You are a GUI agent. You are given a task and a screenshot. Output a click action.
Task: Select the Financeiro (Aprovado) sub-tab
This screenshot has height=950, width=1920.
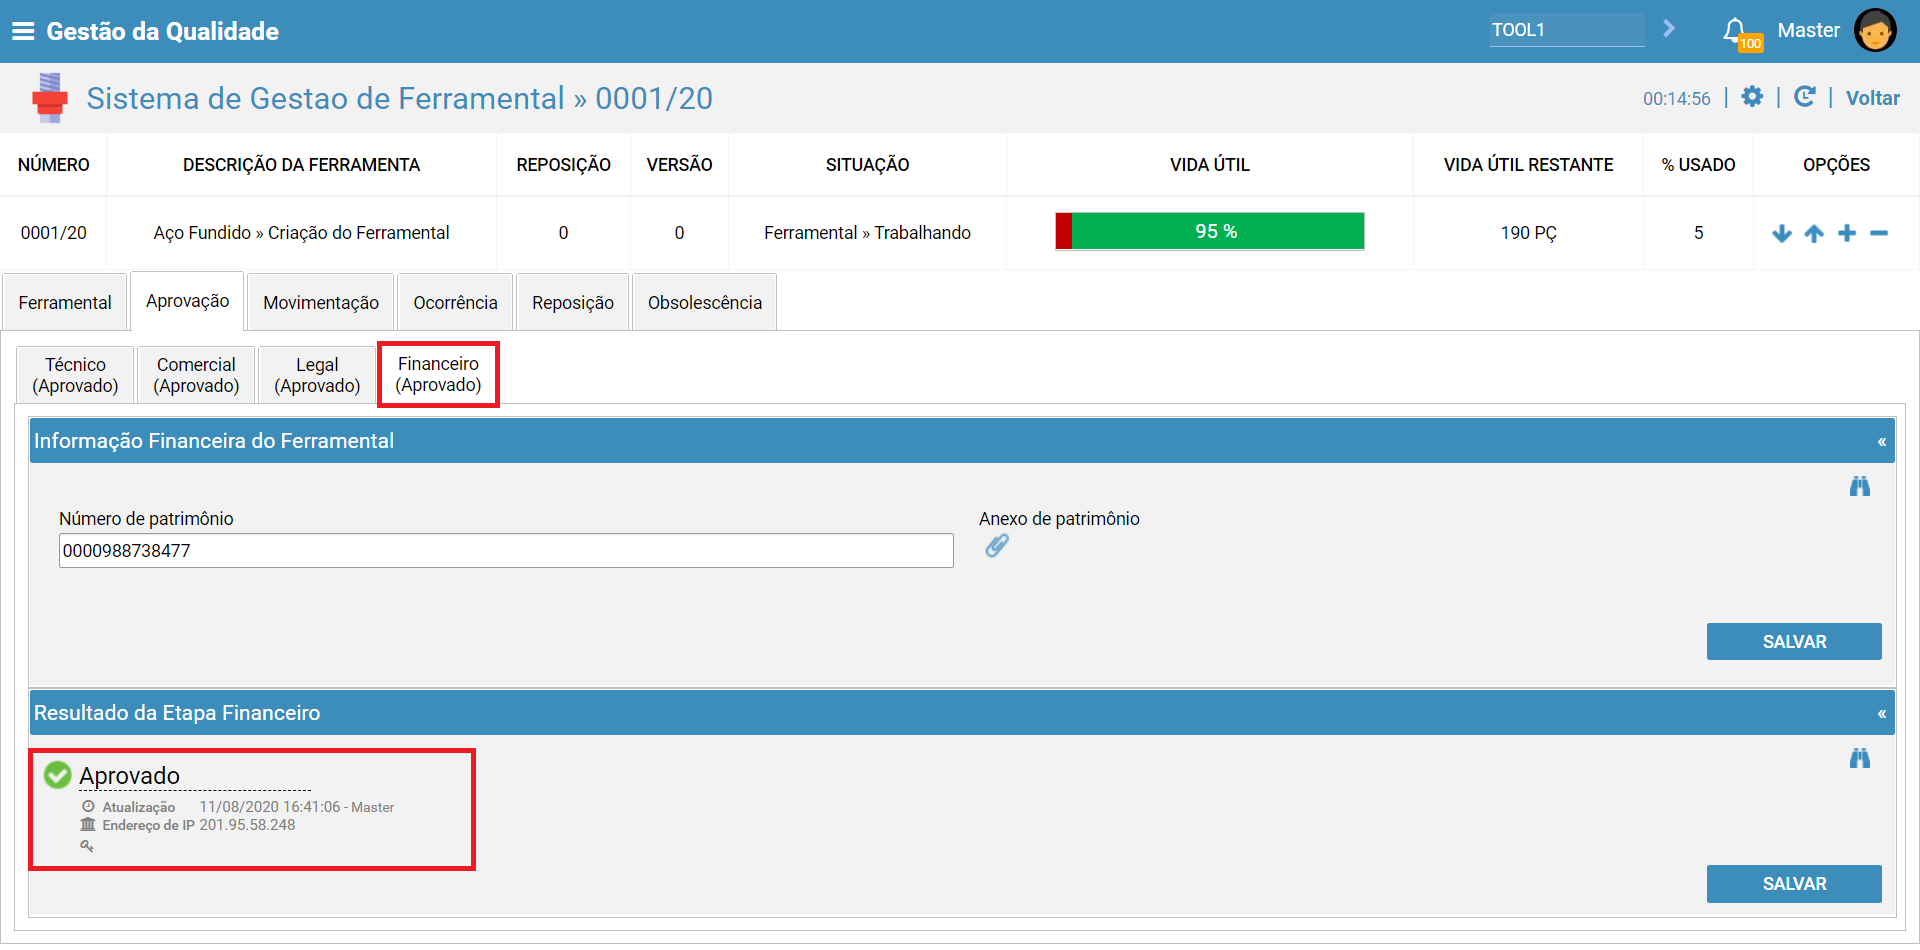[x=438, y=374]
